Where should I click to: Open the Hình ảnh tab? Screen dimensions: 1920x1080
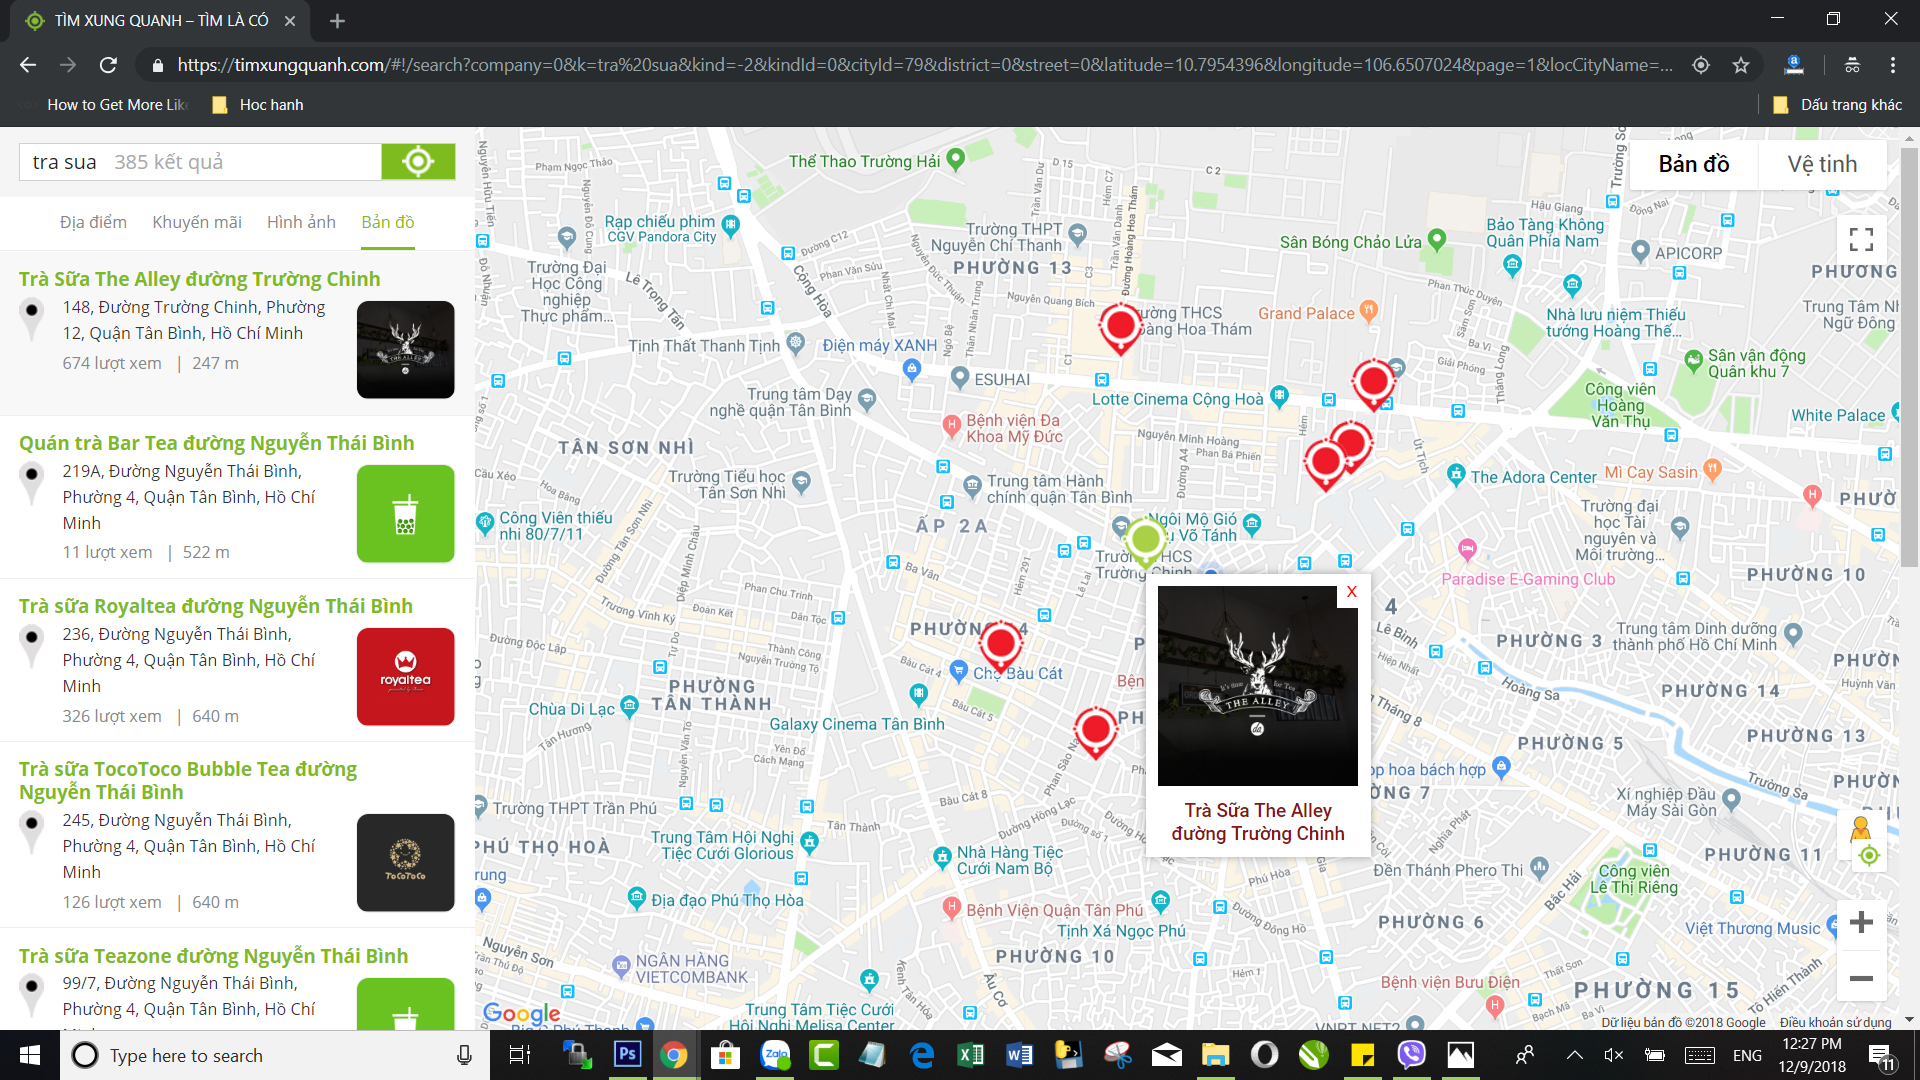(x=301, y=222)
